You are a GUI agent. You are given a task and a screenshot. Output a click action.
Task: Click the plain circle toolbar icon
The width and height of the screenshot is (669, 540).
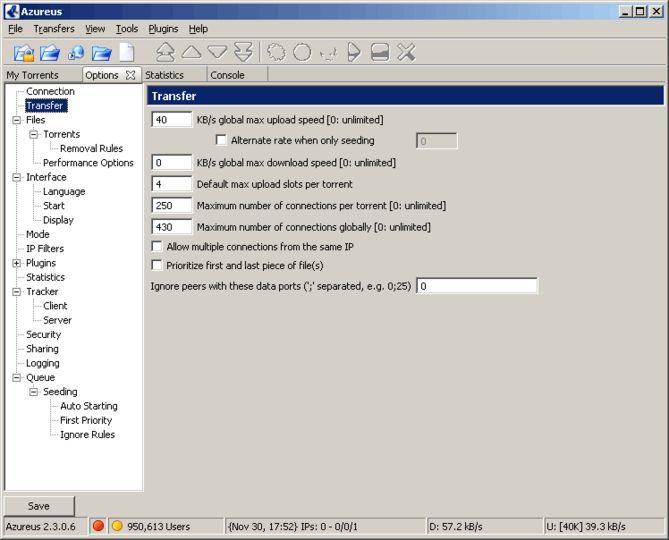302,52
